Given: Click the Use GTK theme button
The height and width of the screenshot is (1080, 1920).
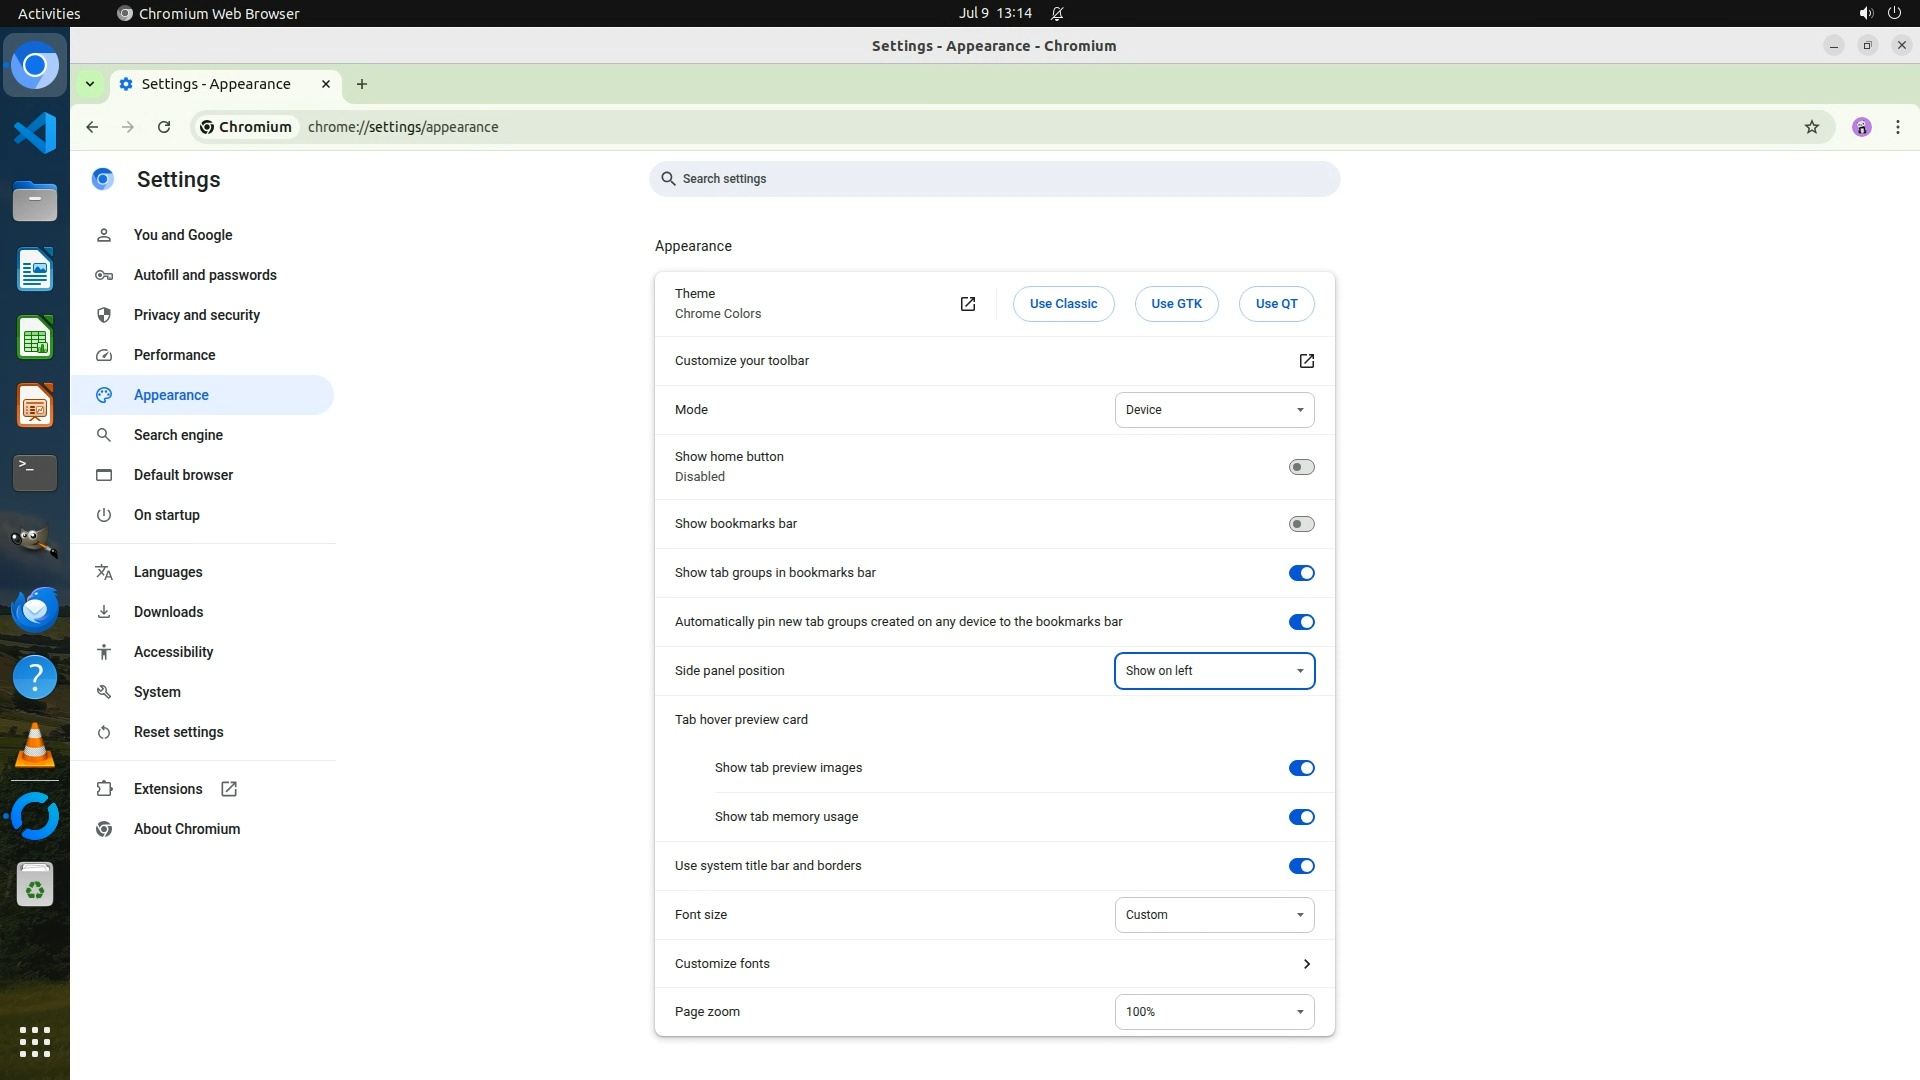Looking at the screenshot, I should click(x=1176, y=304).
